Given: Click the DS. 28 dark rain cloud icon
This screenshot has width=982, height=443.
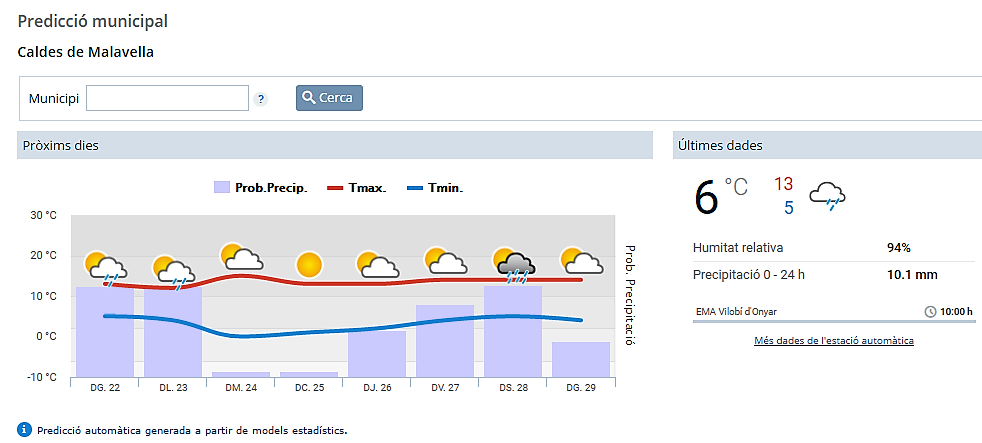Looking at the screenshot, I should (514, 265).
